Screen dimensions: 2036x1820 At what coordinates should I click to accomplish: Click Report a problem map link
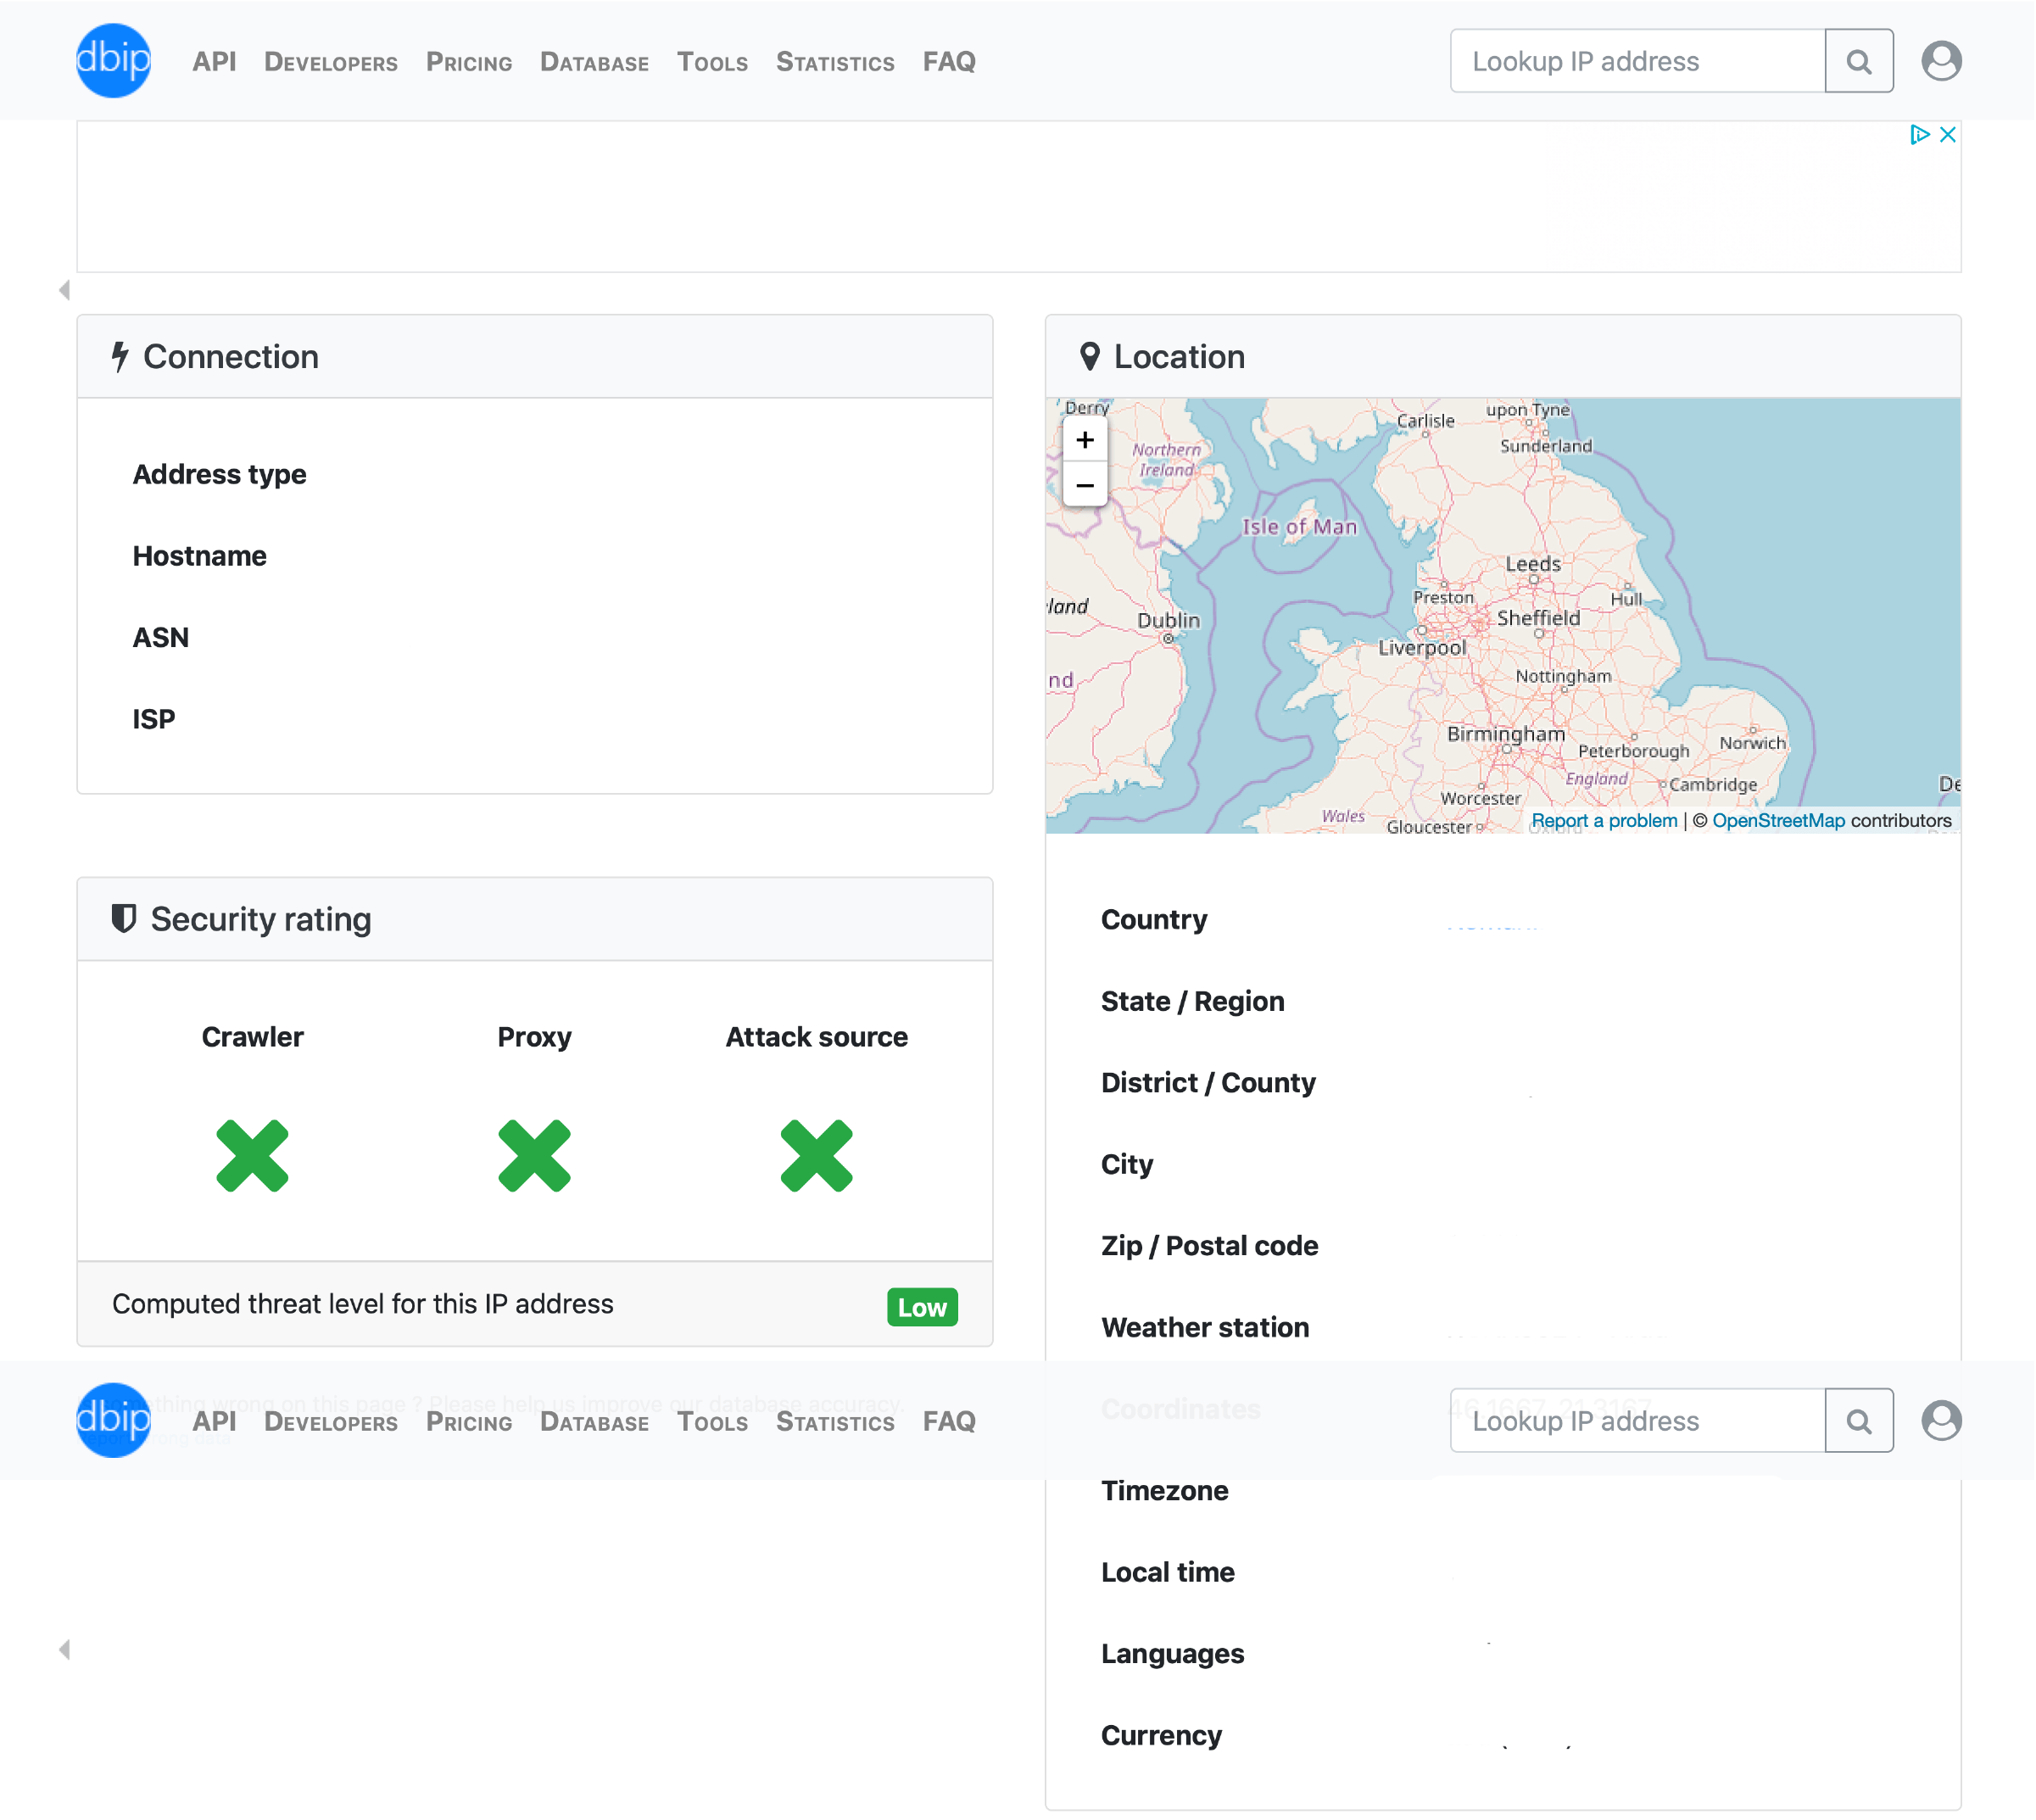[x=1604, y=821]
